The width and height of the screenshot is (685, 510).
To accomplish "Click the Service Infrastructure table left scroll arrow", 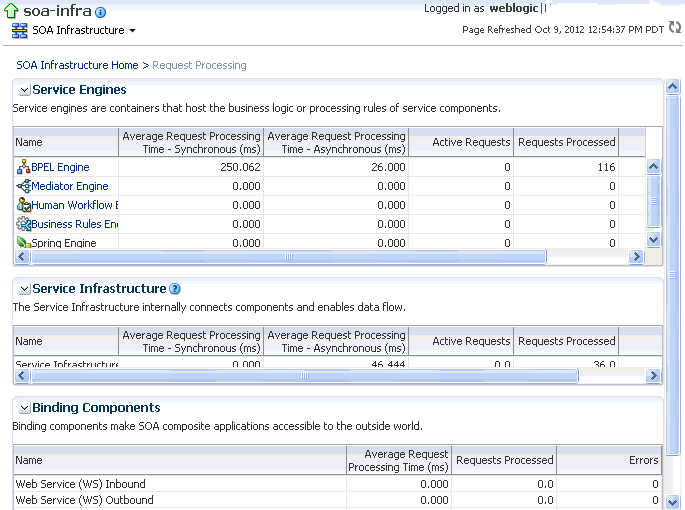I will pos(22,375).
